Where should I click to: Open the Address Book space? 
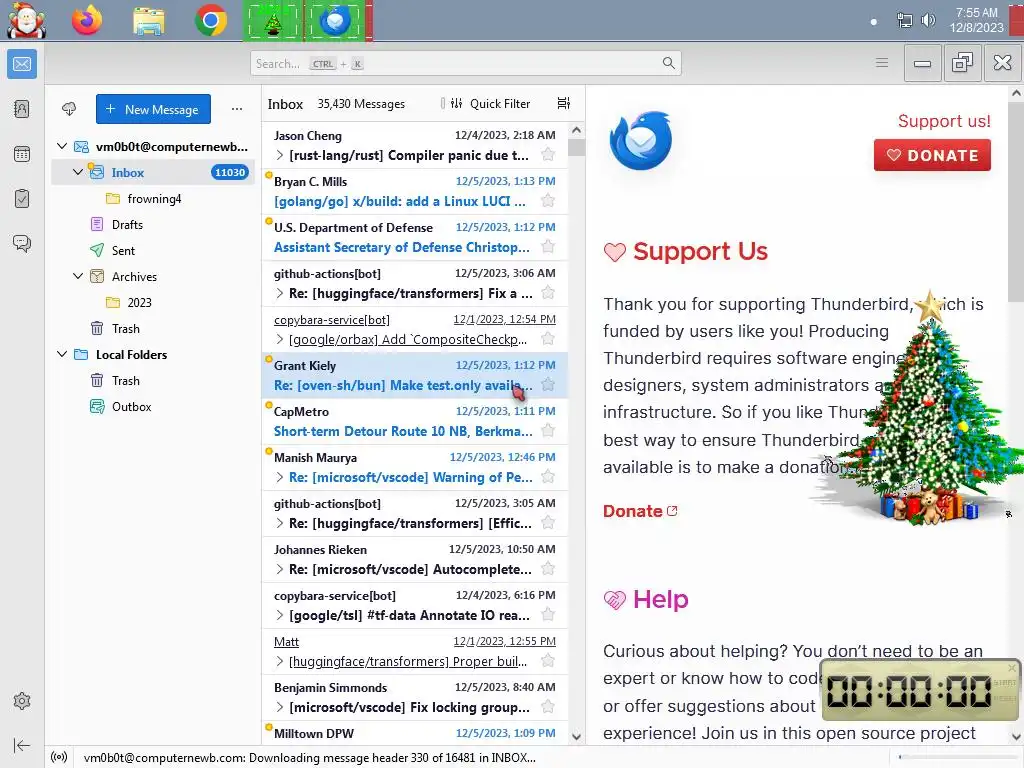pos(22,108)
